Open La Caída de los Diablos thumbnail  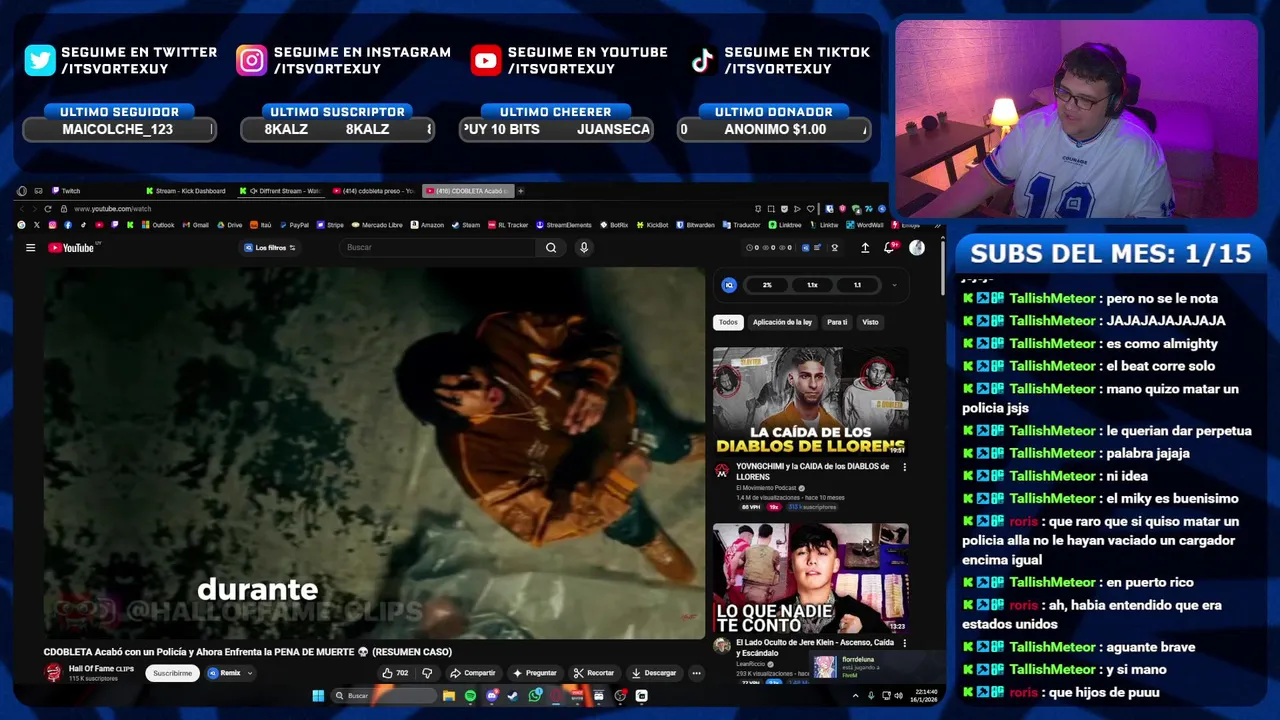[810, 401]
